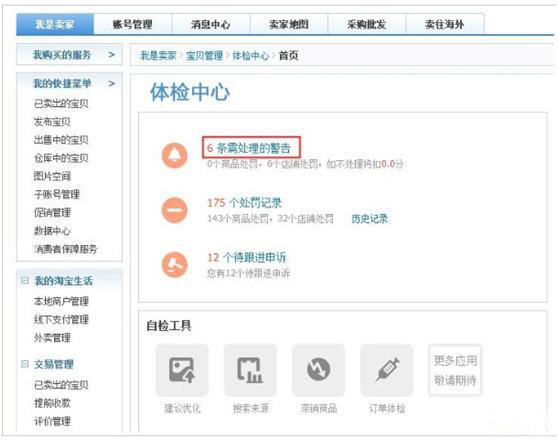
Task: Open 175 个处罚记录 link
Action: tap(244, 203)
